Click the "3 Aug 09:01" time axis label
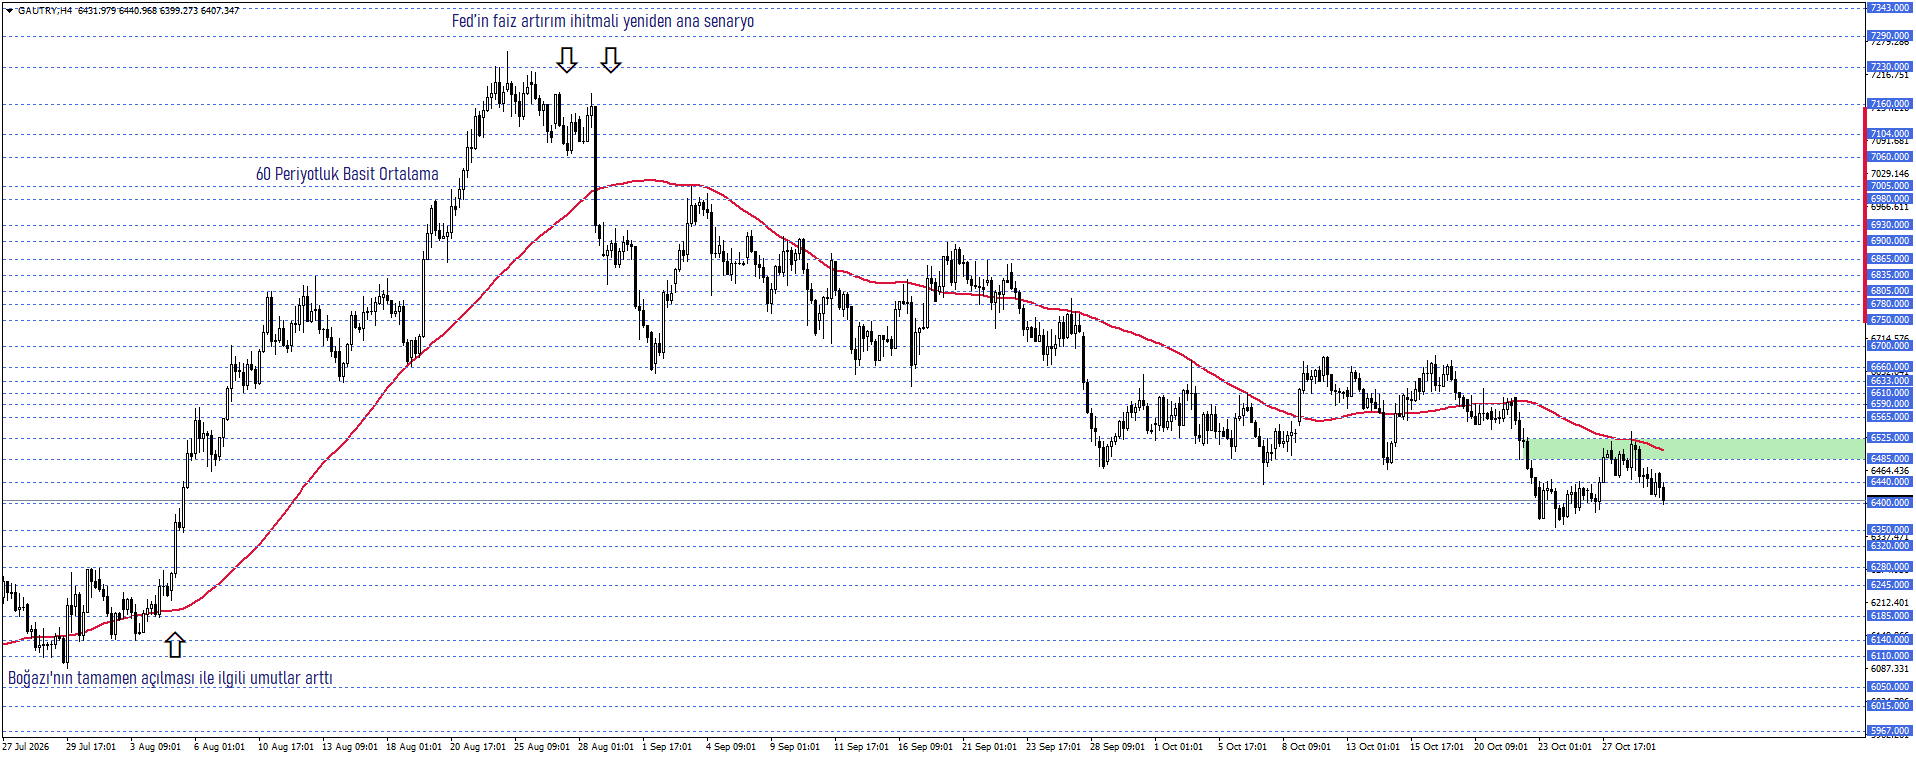 click(155, 747)
